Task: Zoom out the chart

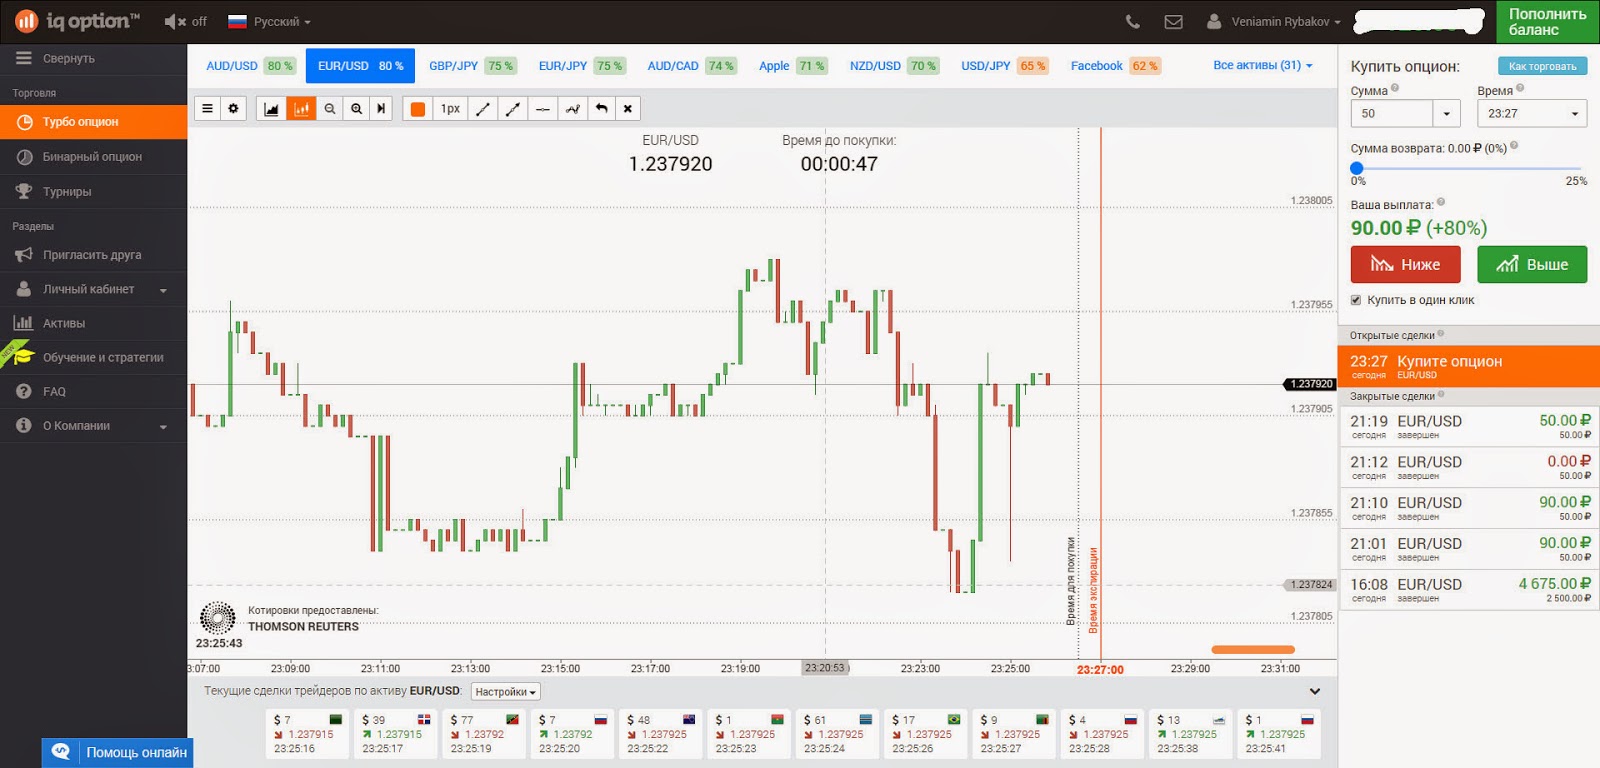Action: (330, 108)
